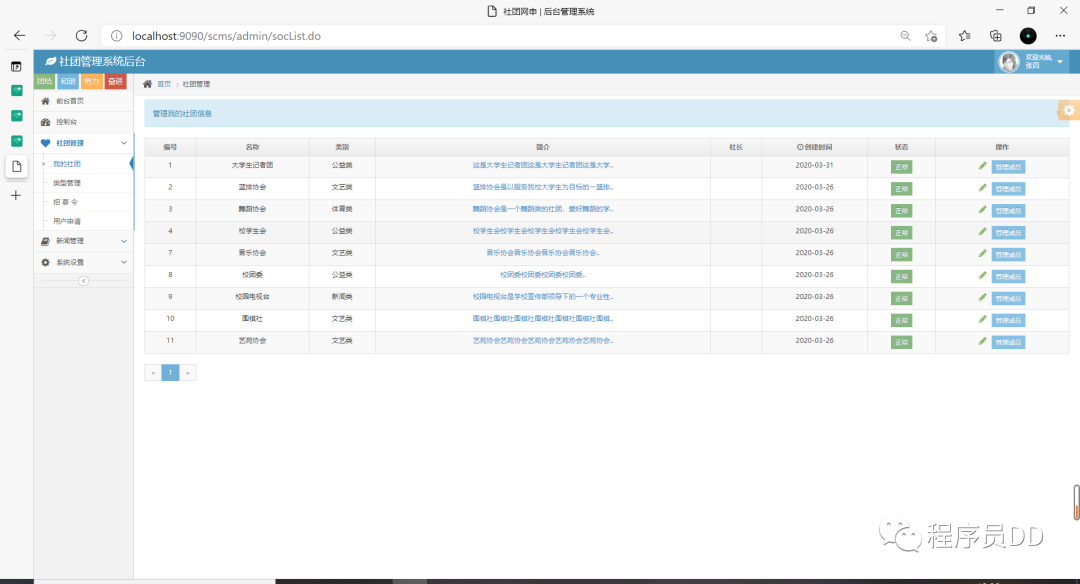Click the site info icon in the address bar
Image resolution: width=1080 pixels, height=584 pixels.
(x=116, y=36)
